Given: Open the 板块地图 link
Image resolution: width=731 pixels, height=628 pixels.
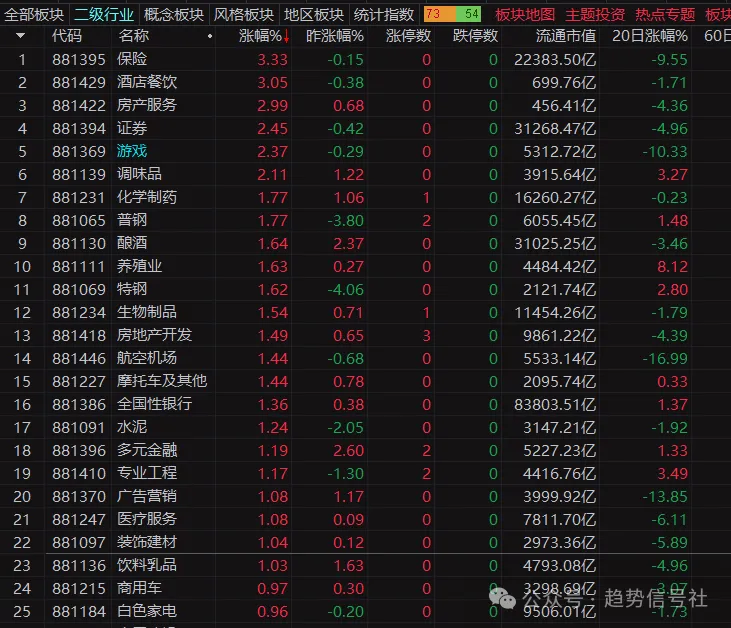Looking at the screenshot, I should coord(524,14).
